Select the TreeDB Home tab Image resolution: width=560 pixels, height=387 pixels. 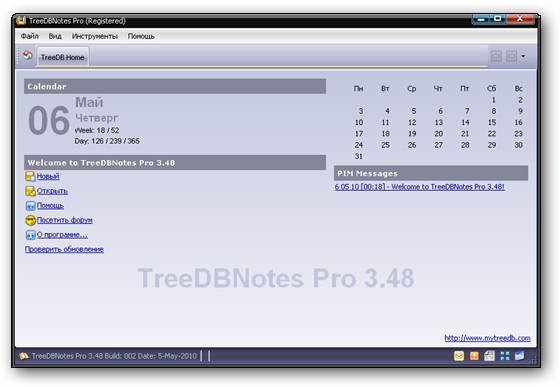tap(63, 57)
